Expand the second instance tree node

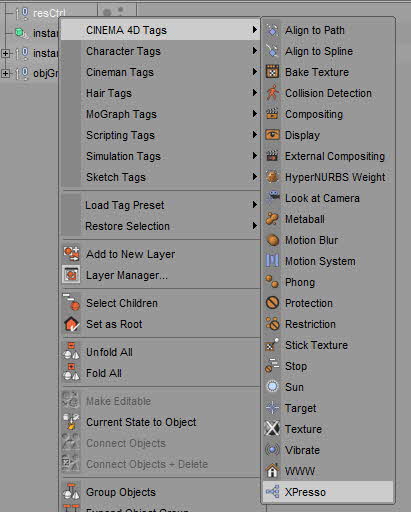[x=5, y=53]
